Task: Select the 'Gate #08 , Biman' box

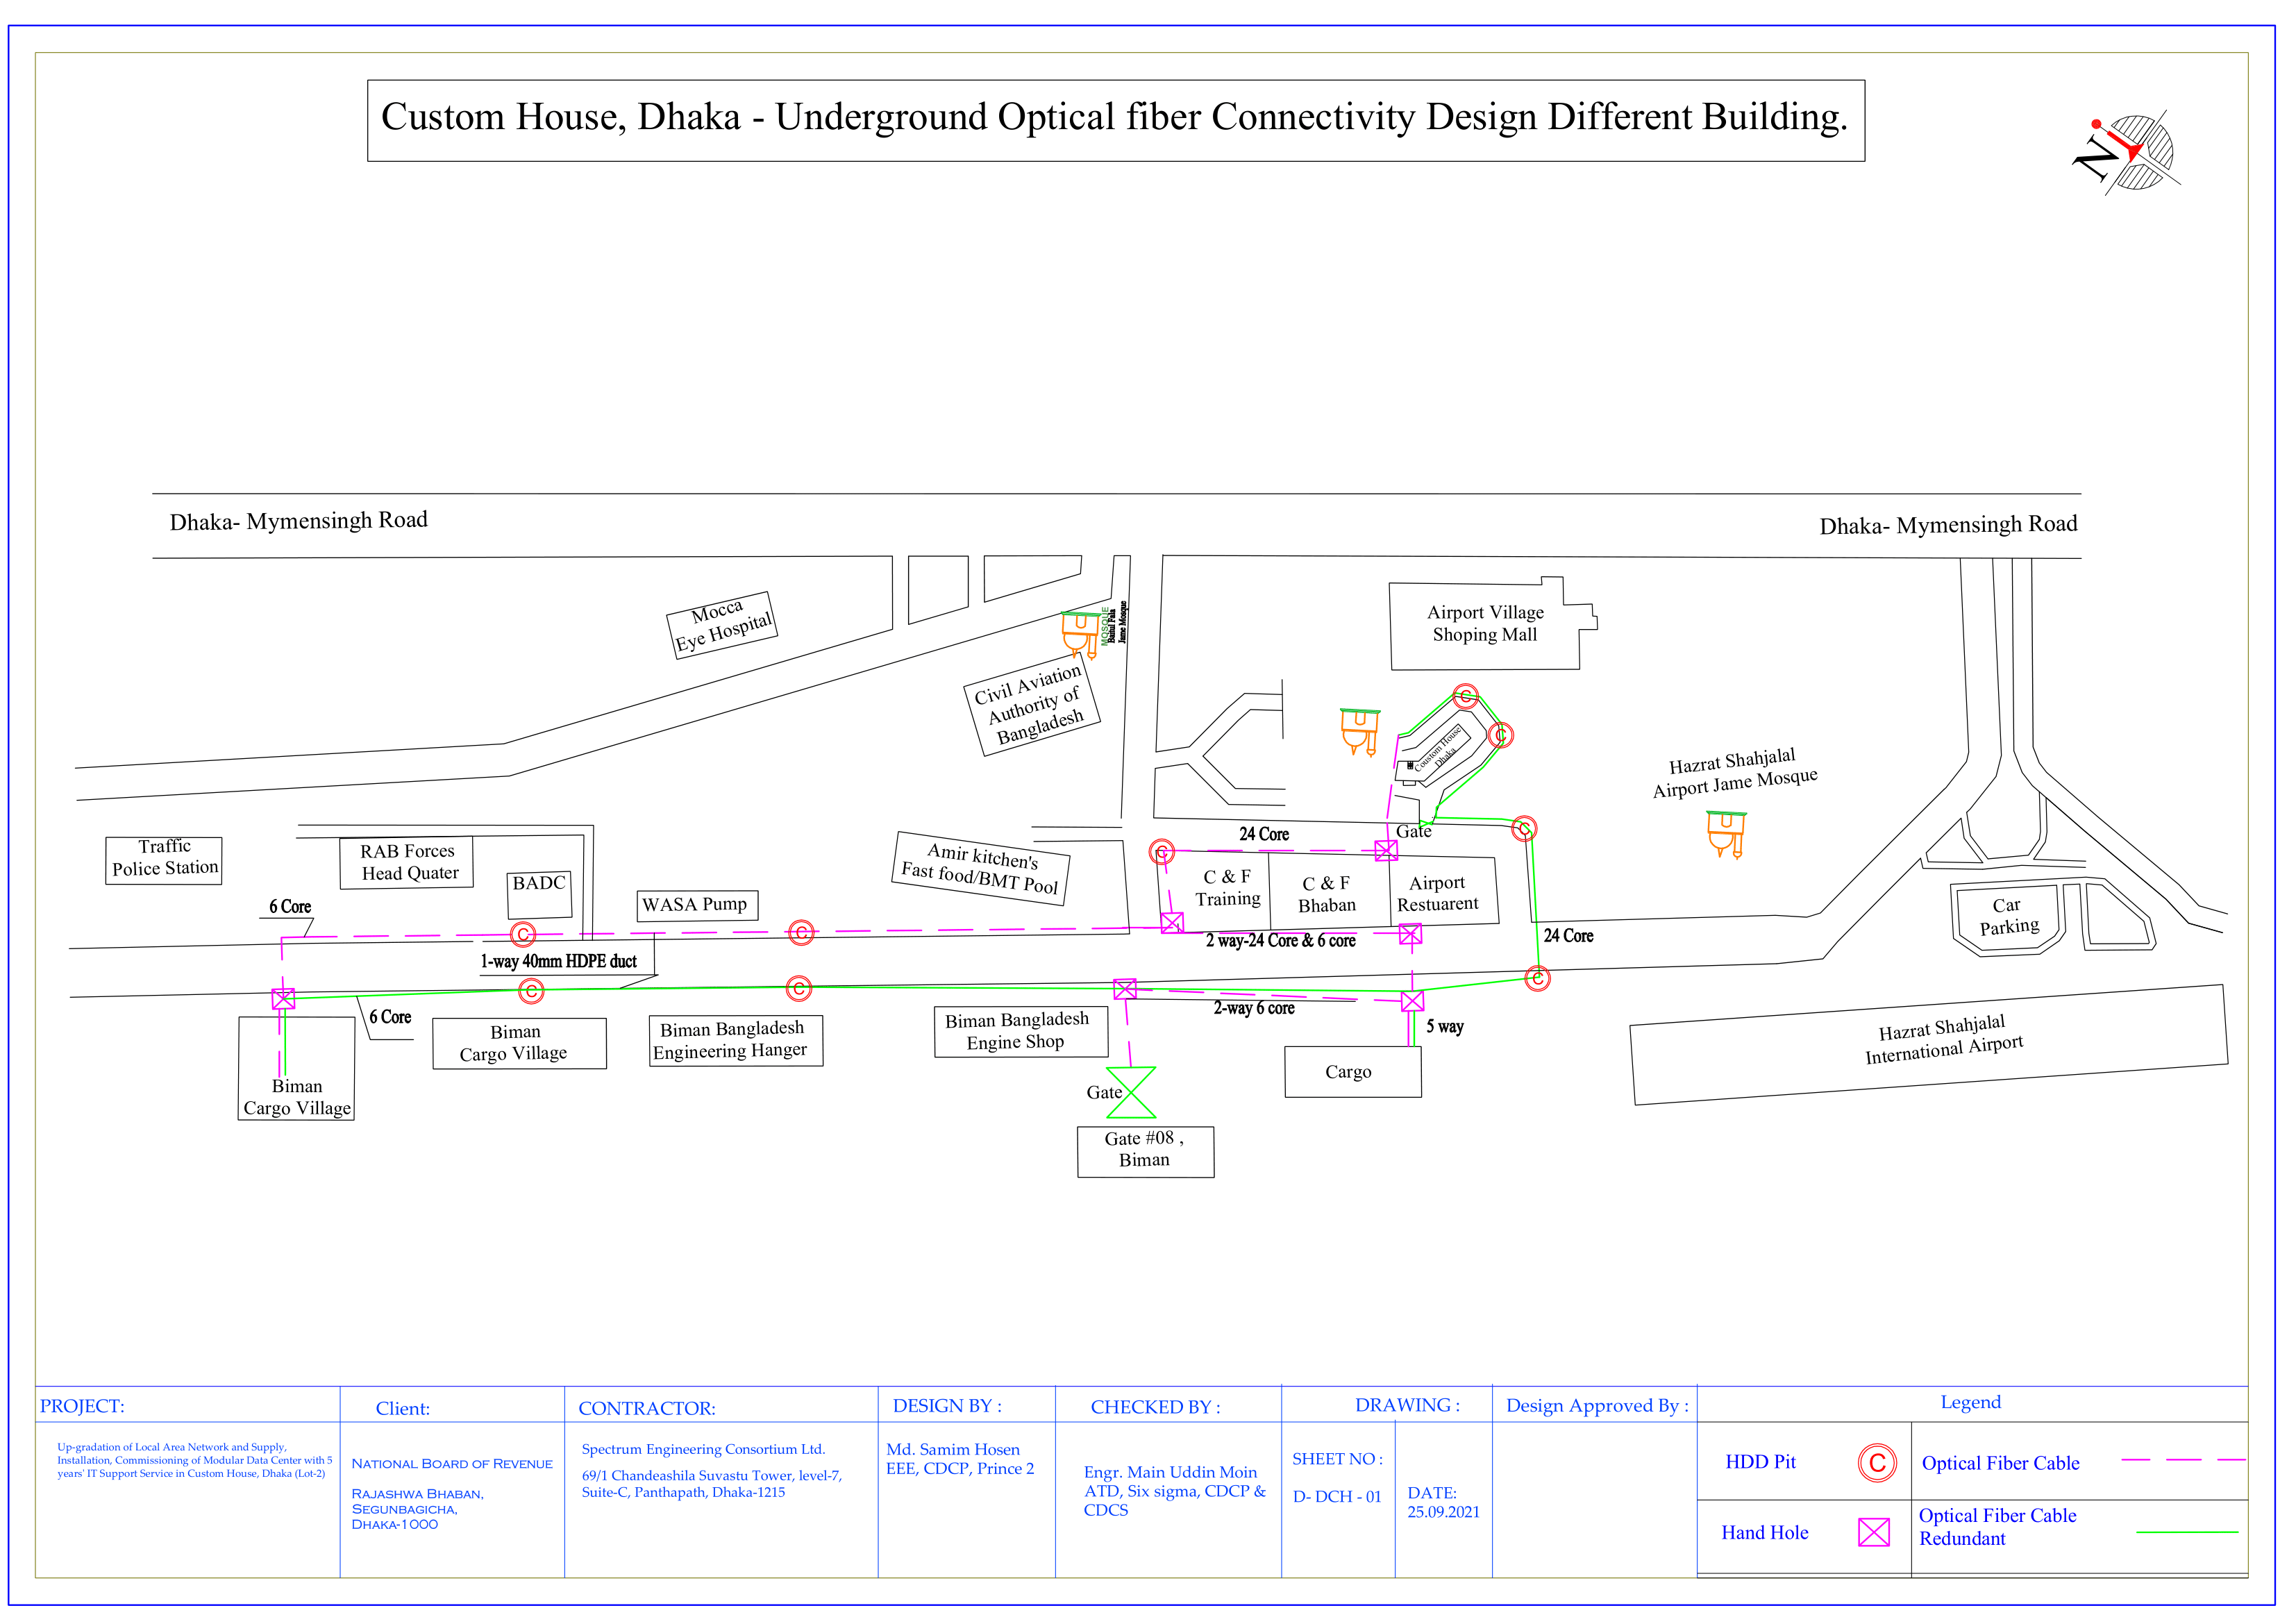Action: tap(1146, 1152)
